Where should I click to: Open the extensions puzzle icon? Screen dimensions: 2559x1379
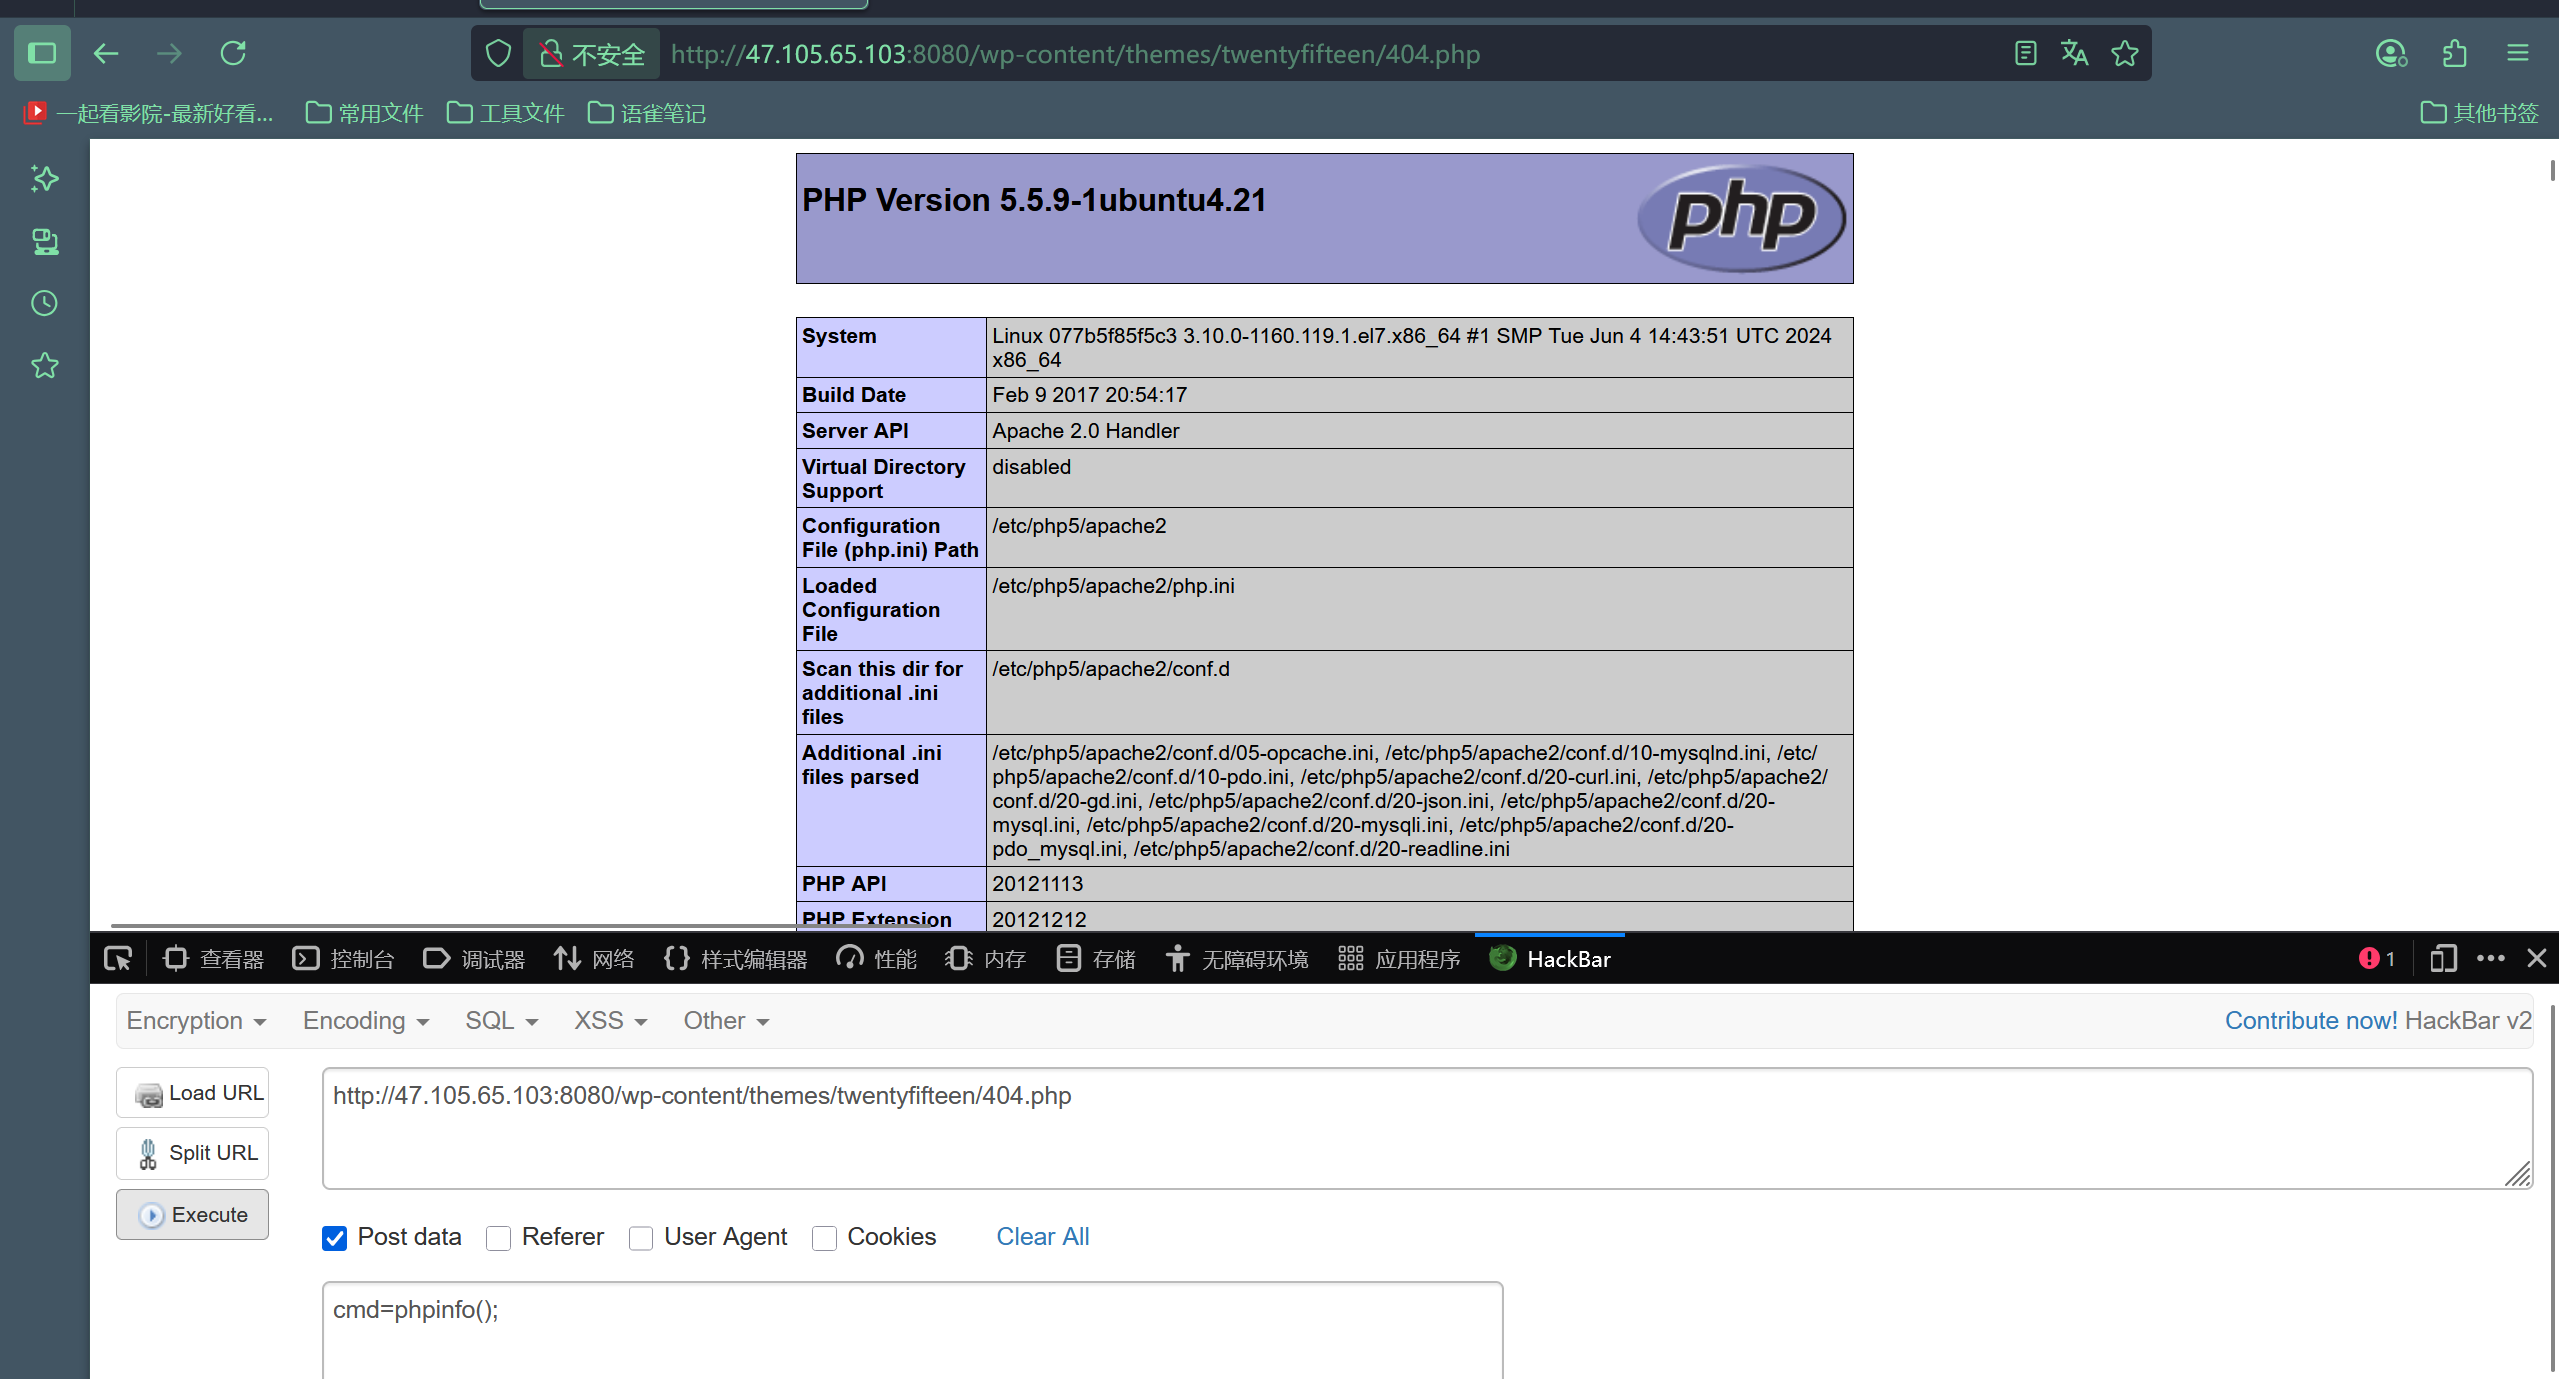click(2455, 53)
